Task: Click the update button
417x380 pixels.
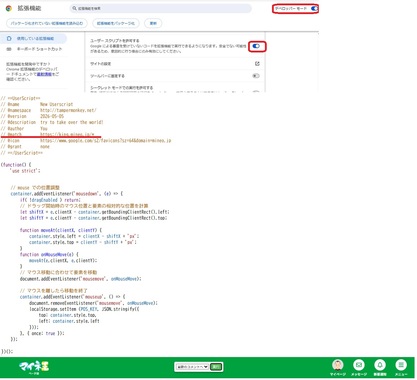Action: [153, 23]
